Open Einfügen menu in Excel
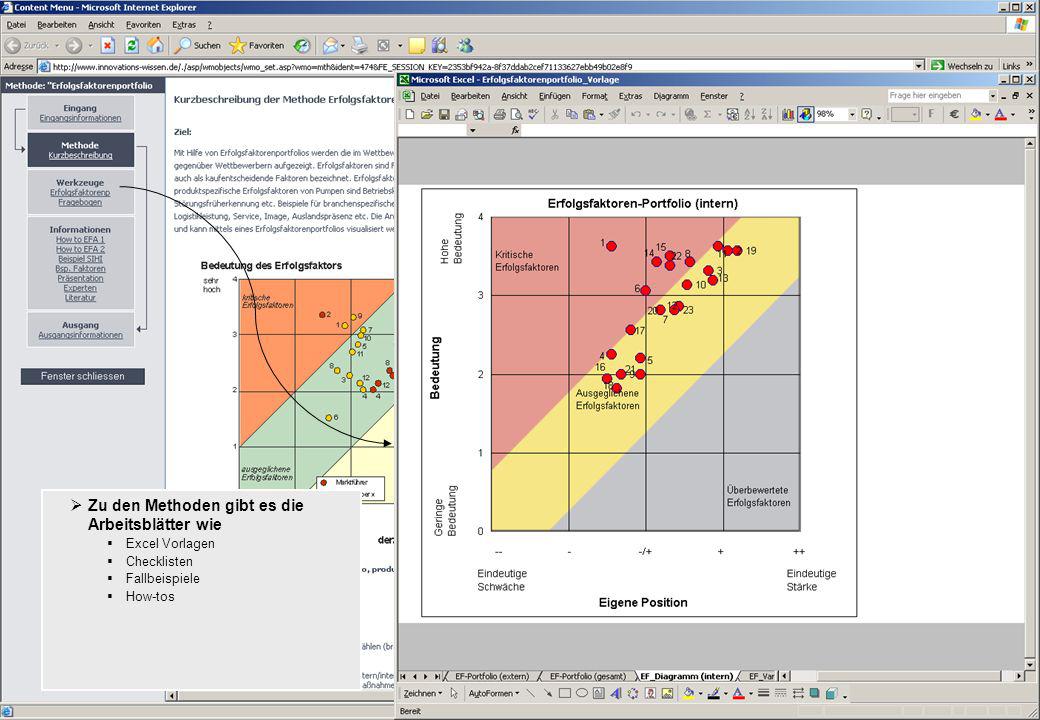 click(554, 95)
